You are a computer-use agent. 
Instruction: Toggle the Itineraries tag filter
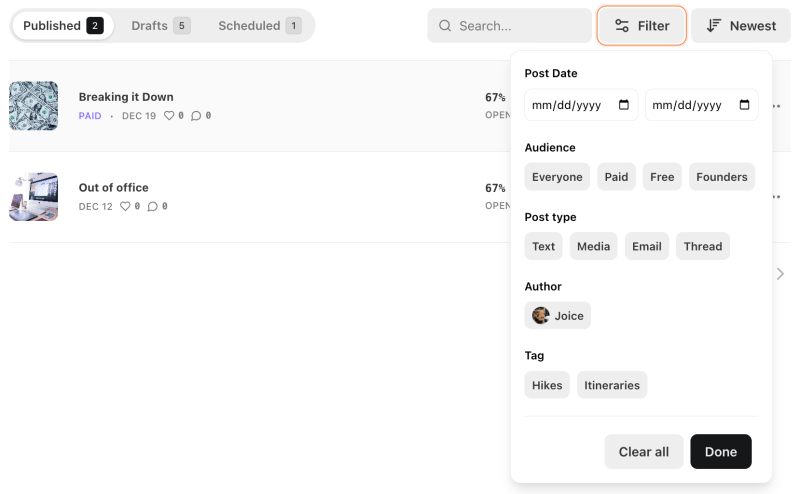click(x=612, y=385)
